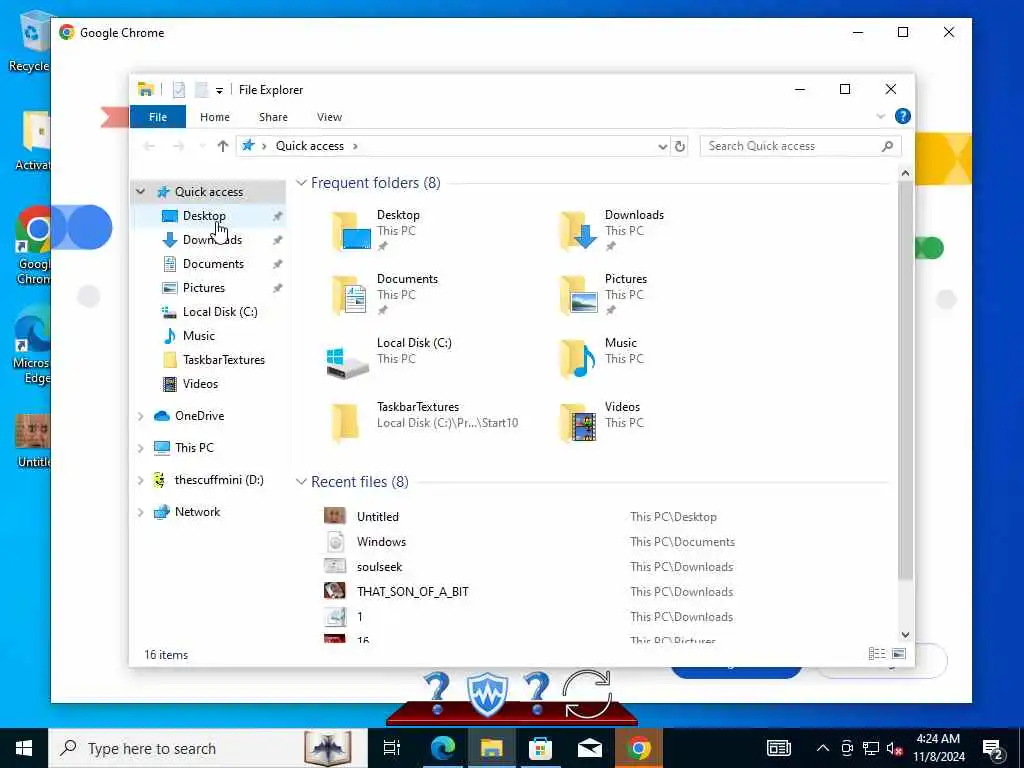This screenshot has width=1024, height=768.
Task: Click the Properties icon in title bar
Action: [x=179, y=89]
